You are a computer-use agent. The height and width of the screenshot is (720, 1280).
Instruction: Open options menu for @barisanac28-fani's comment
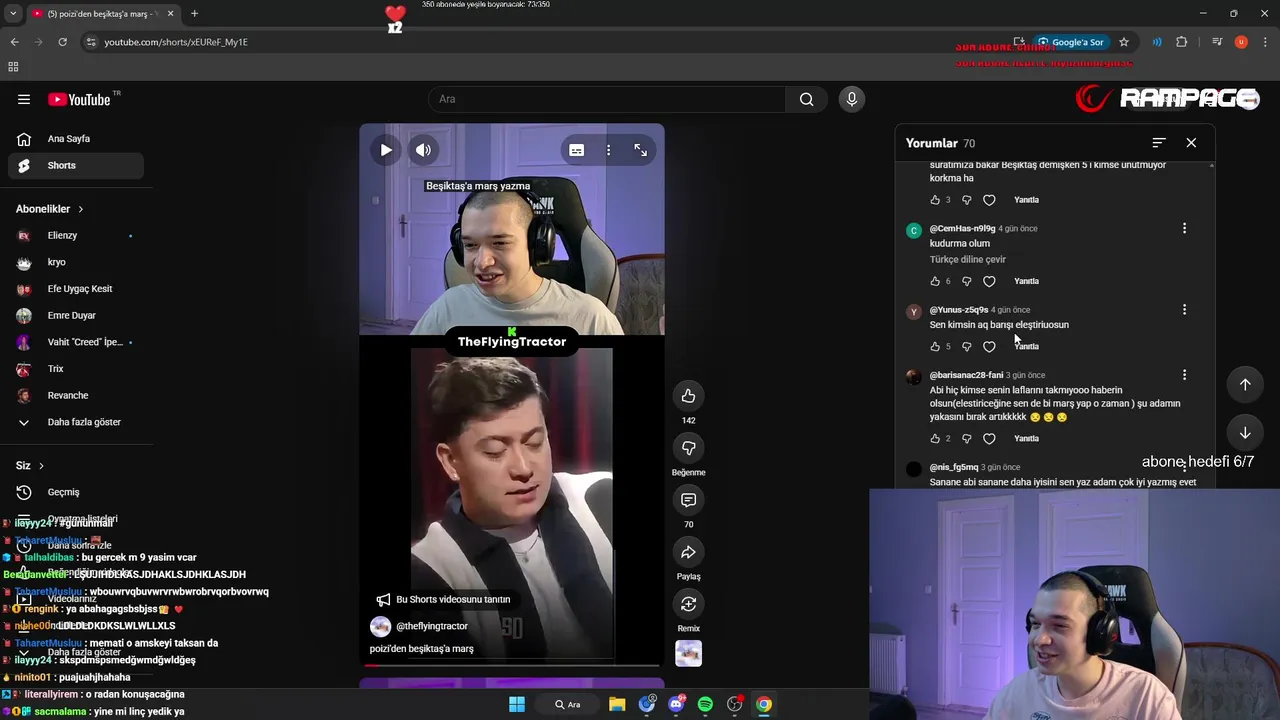1184,375
